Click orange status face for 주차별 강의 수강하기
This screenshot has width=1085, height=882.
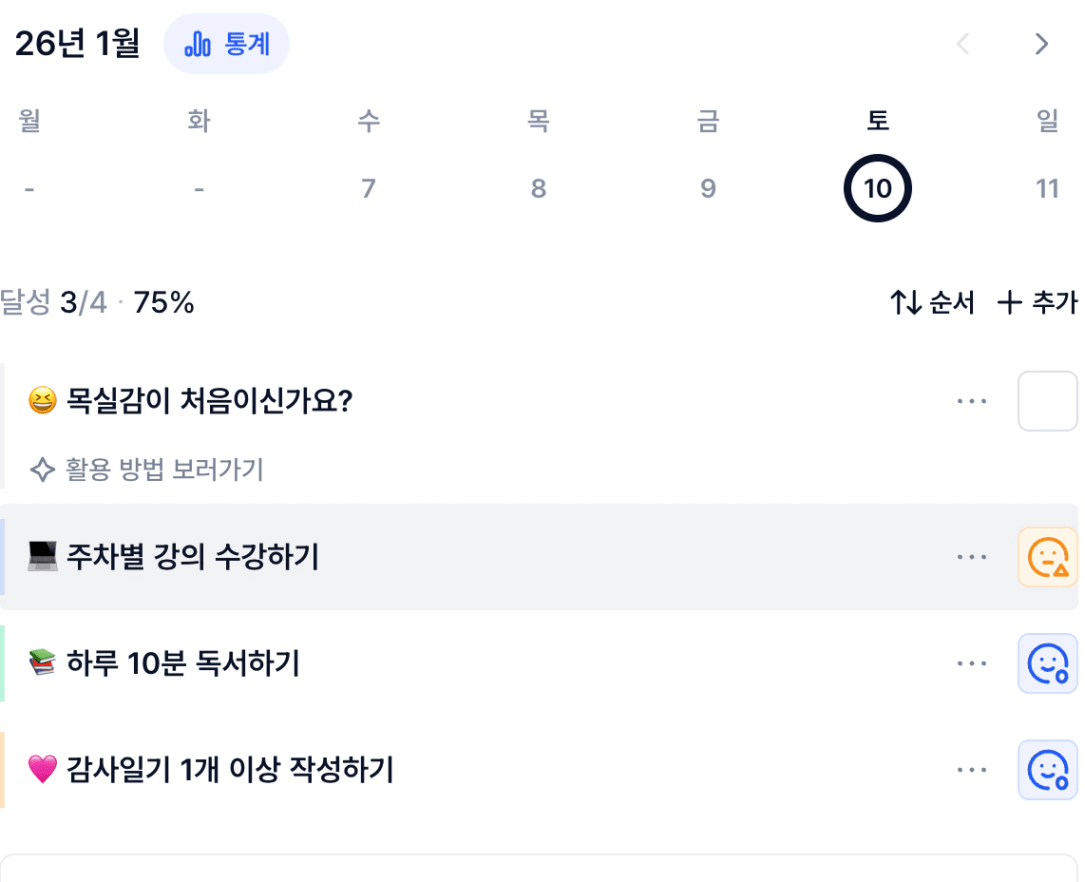point(1047,557)
